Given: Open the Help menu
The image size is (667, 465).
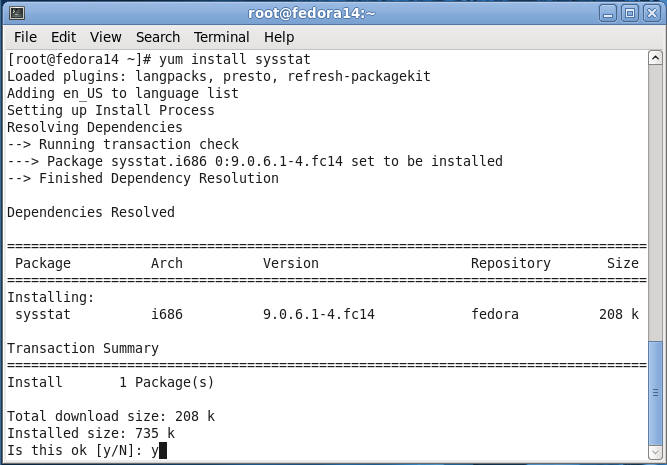Looking at the screenshot, I should click(x=279, y=37).
